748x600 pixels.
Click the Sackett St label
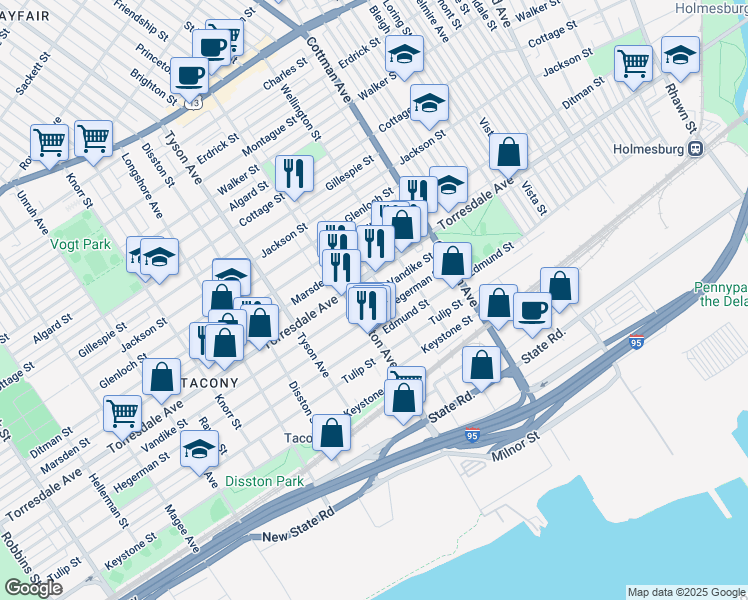[32, 73]
